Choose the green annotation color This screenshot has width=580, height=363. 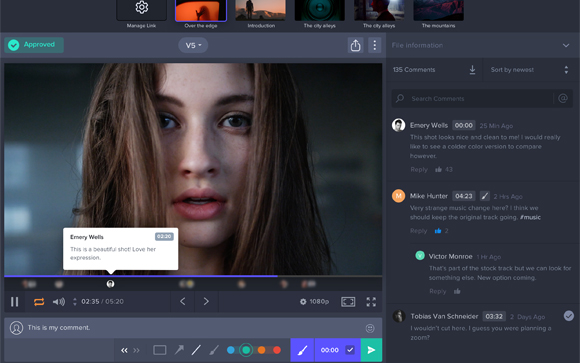(246, 350)
